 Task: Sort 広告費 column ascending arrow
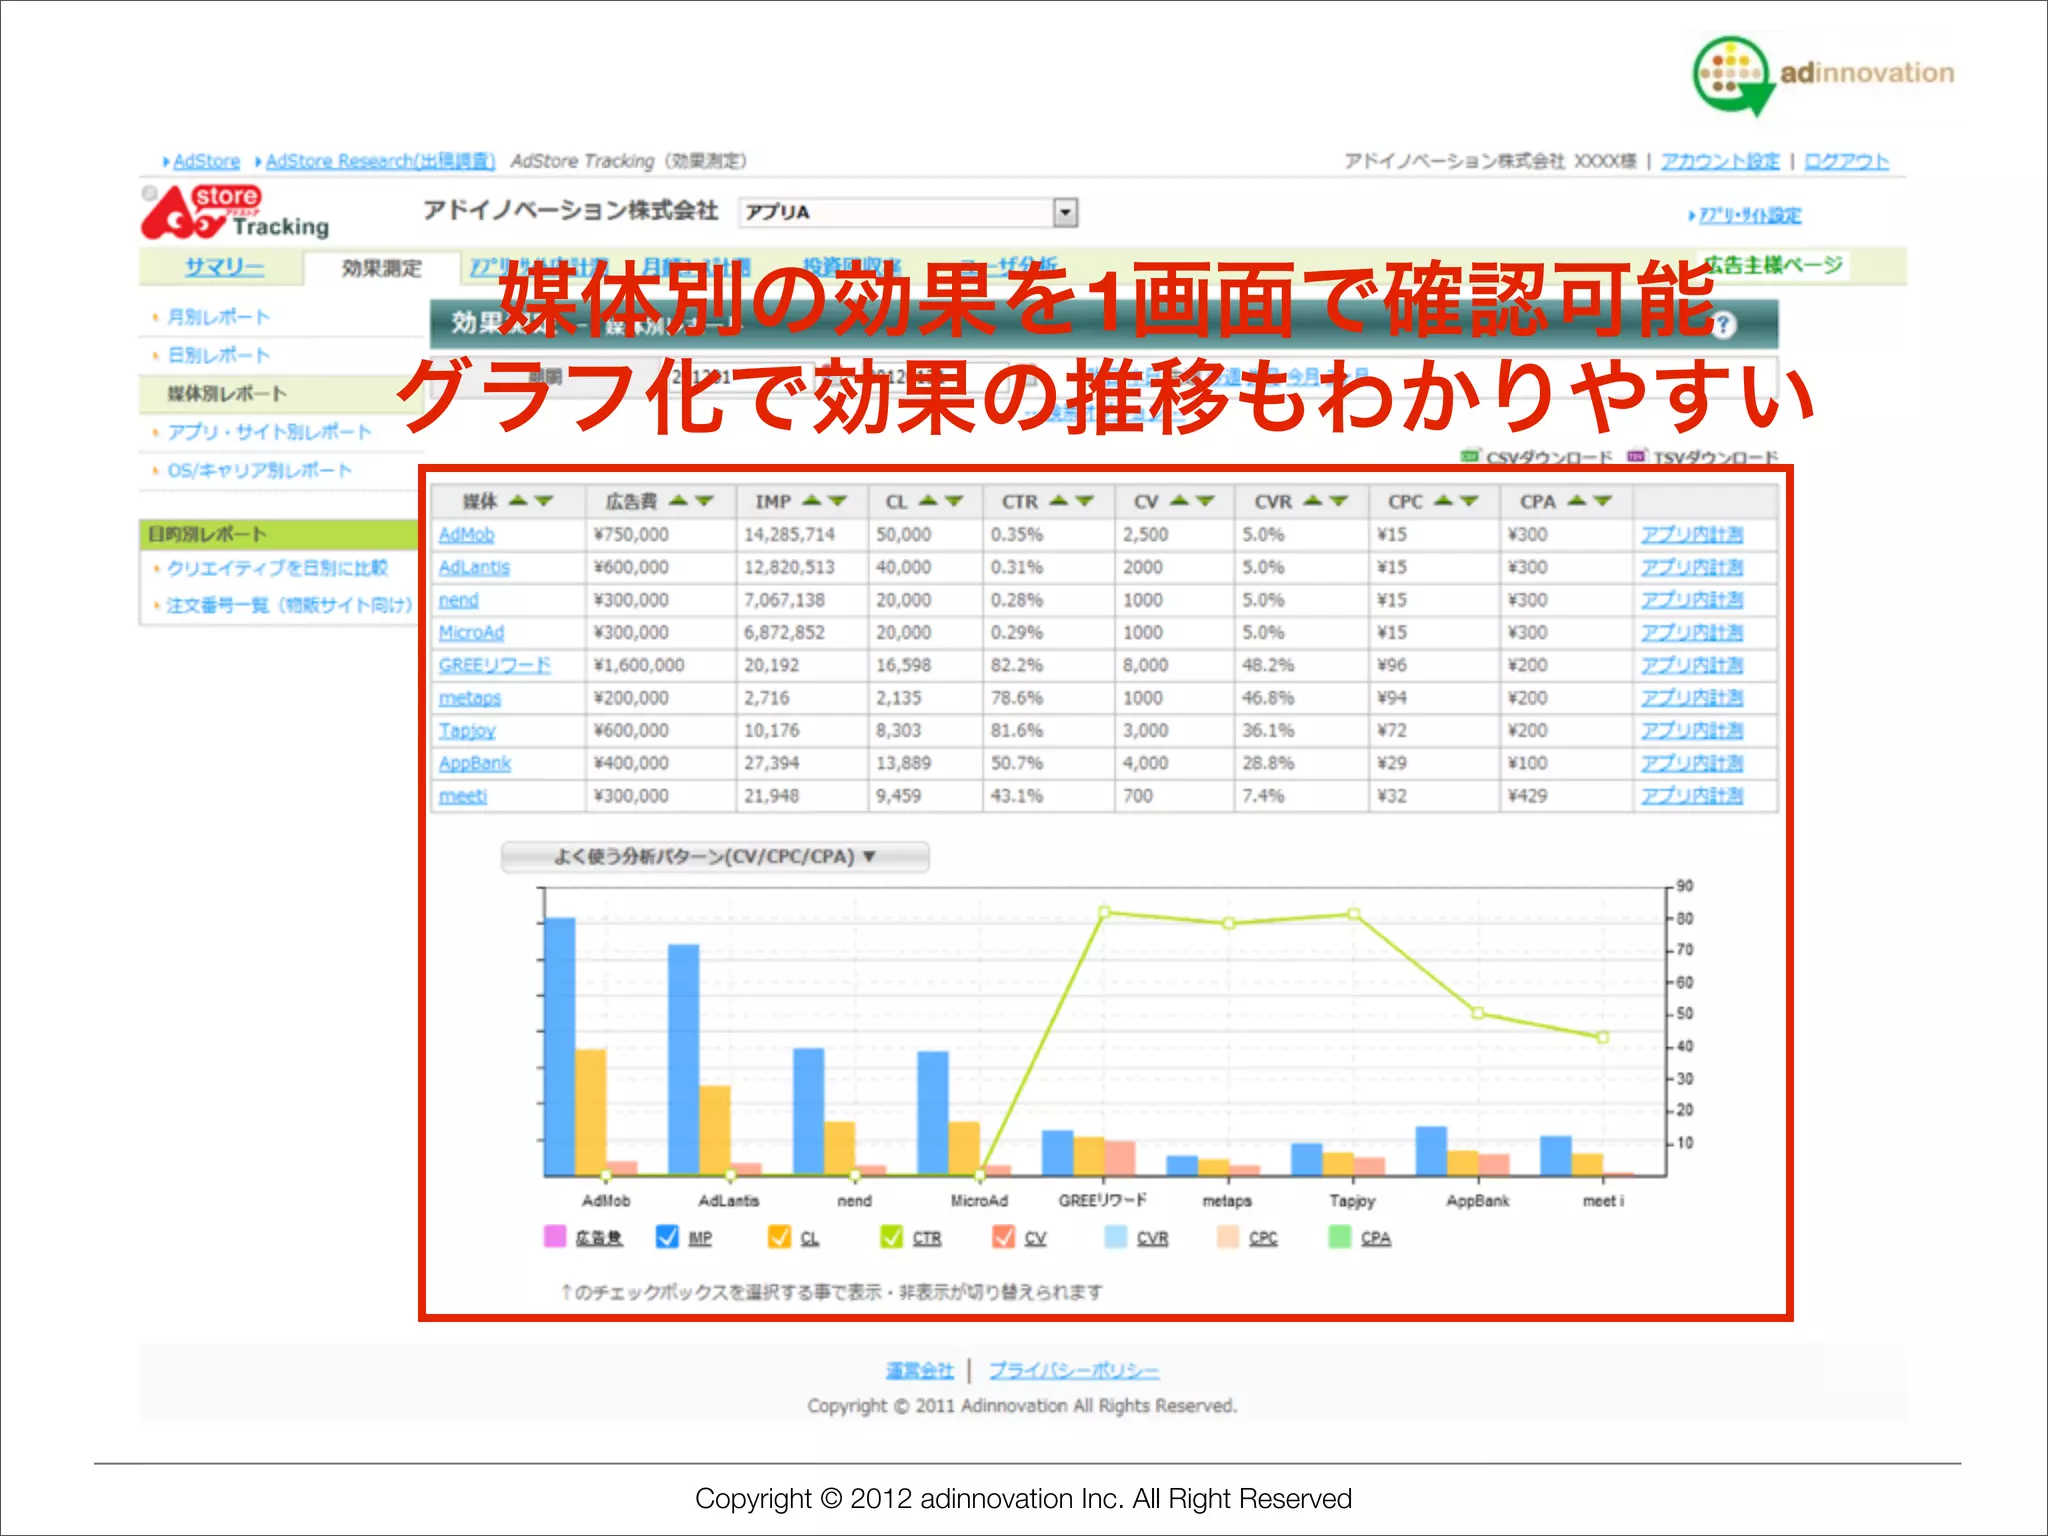tap(679, 500)
